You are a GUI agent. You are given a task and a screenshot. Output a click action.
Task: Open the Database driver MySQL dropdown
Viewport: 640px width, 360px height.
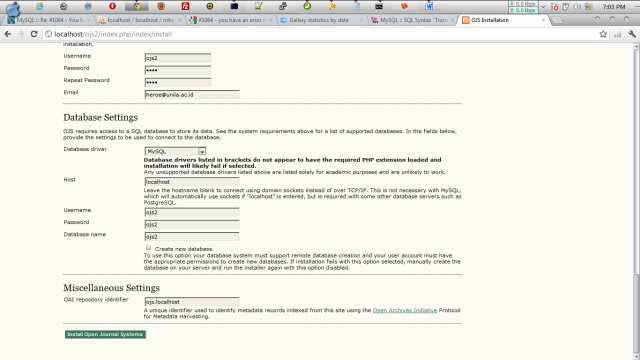click(x=175, y=151)
